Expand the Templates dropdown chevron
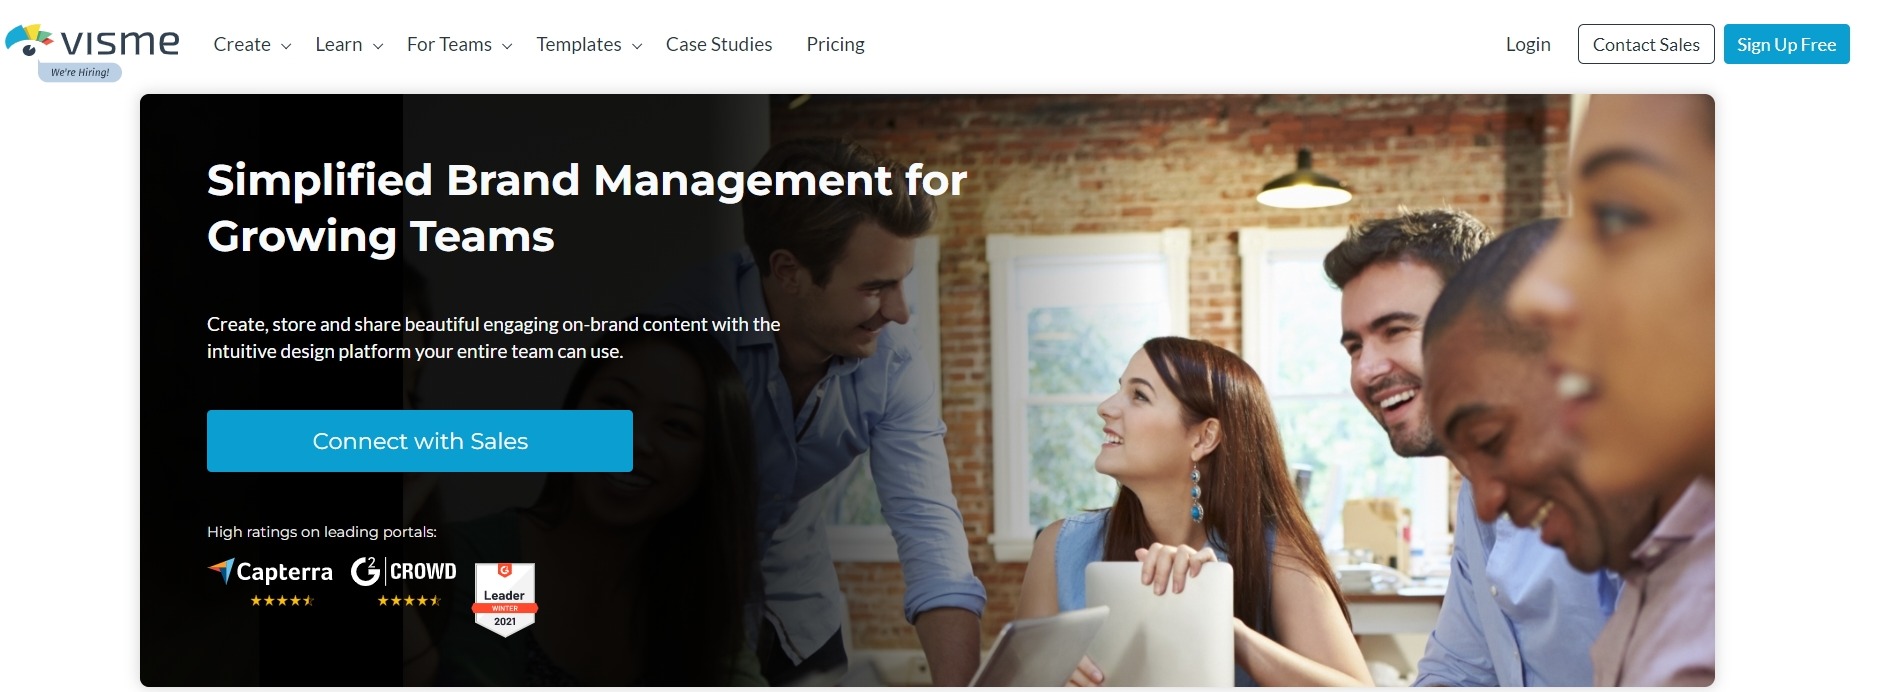Image resolution: width=1888 pixels, height=692 pixels. 637,46
